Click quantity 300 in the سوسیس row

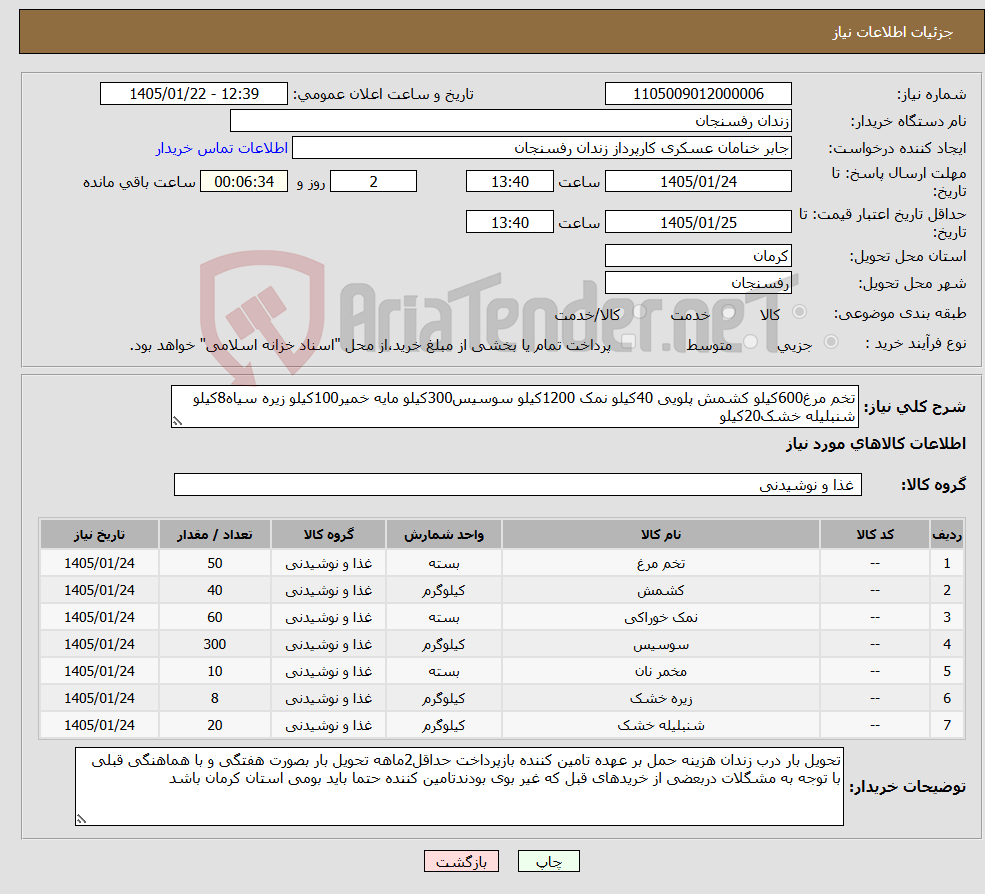(x=215, y=645)
